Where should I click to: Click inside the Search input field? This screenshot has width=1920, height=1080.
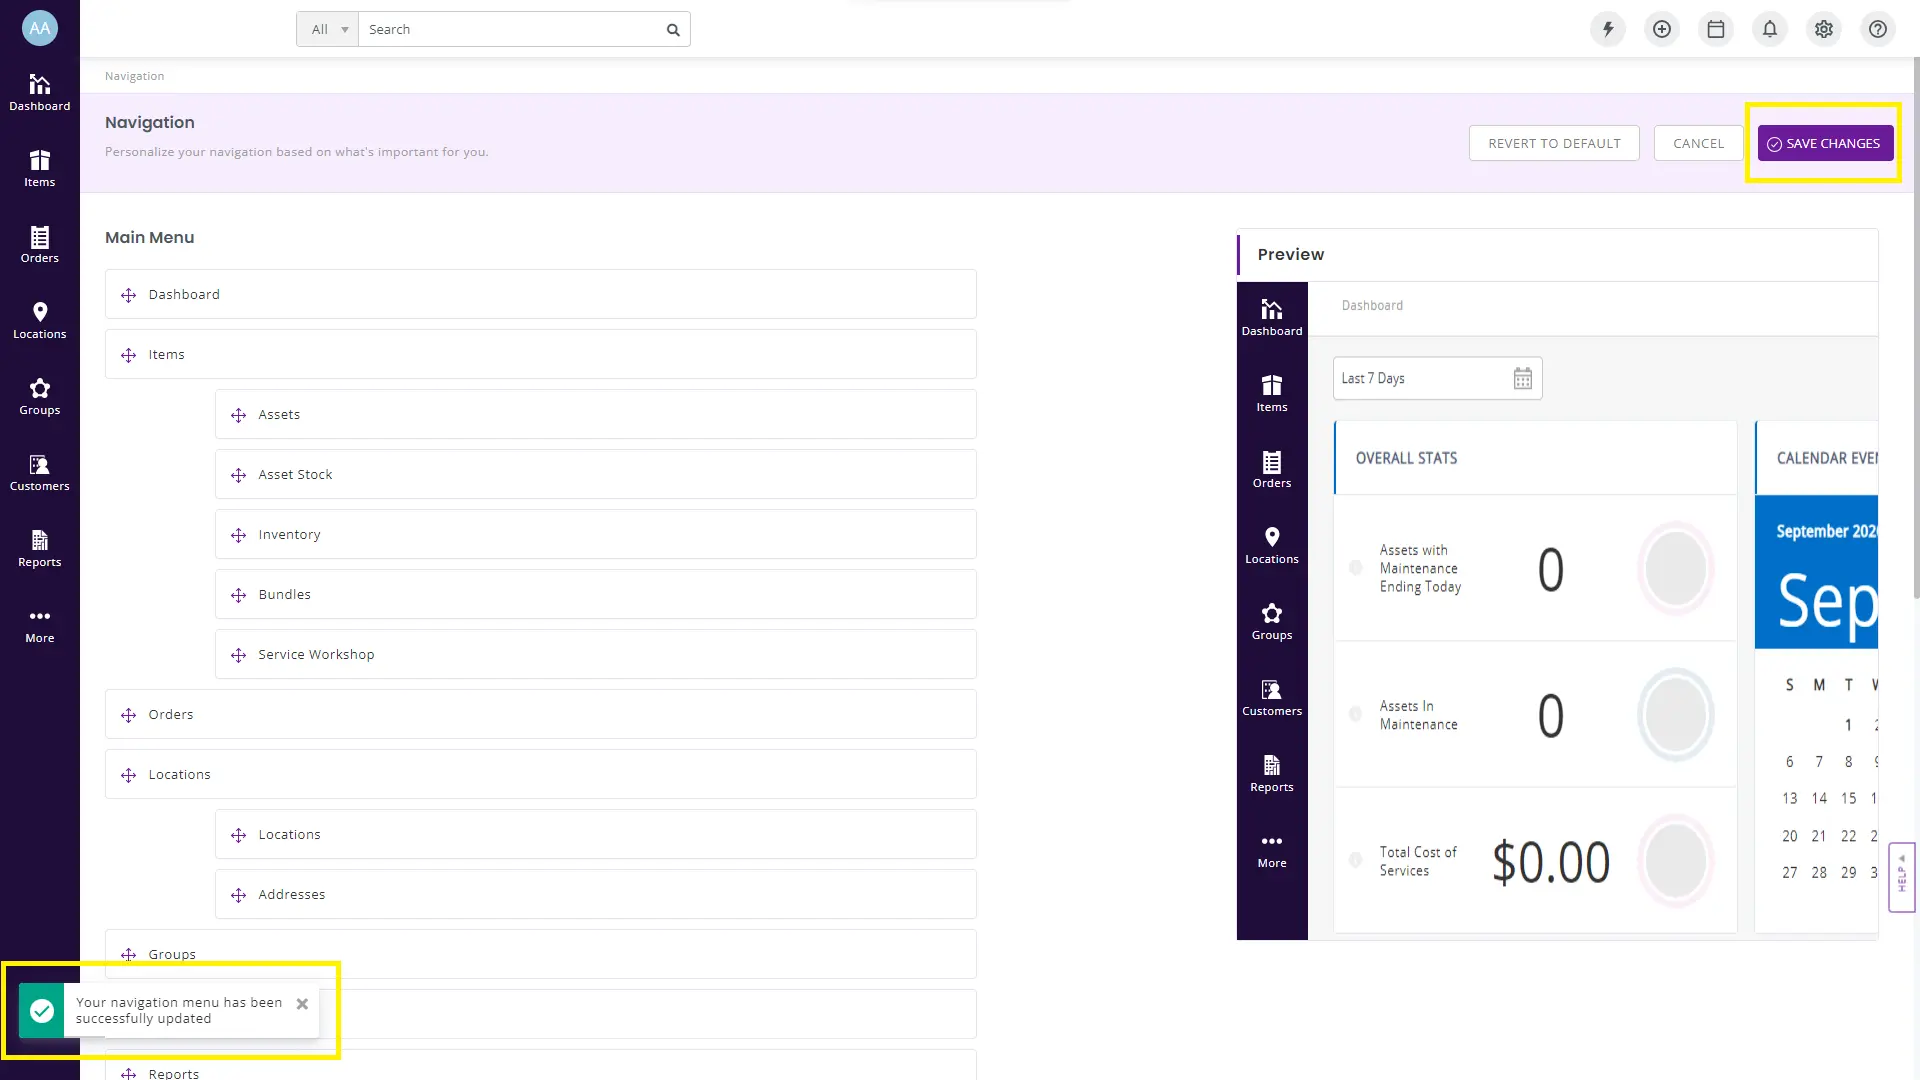pyautogui.click(x=510, y=30)
